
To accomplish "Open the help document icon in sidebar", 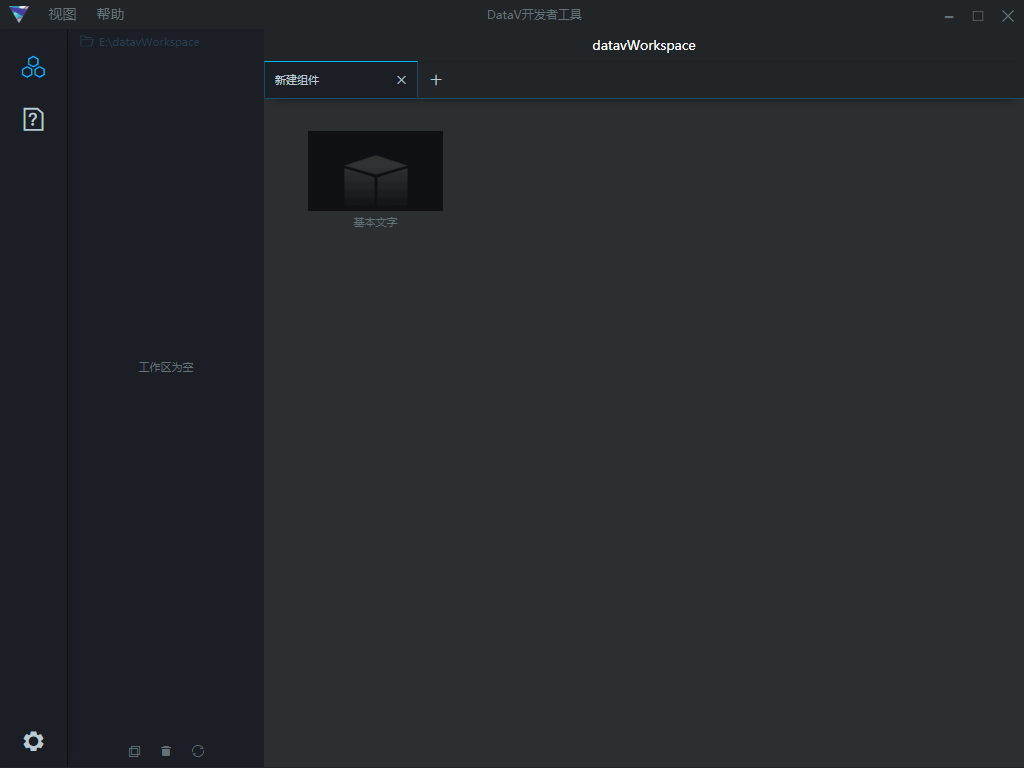I will (33, 120).
